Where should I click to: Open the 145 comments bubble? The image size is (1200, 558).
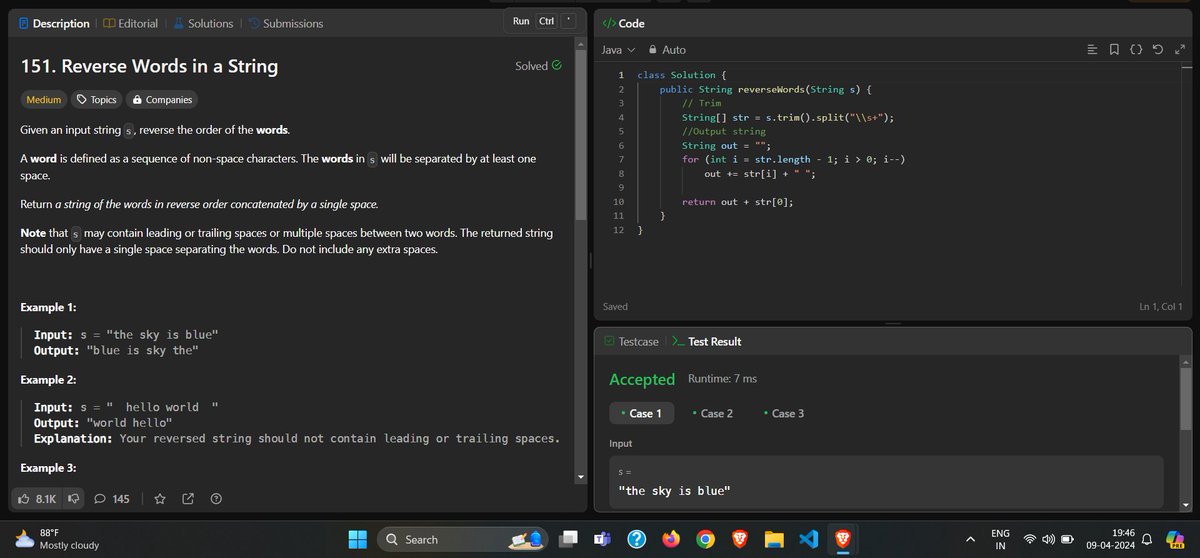pos(112,498)
